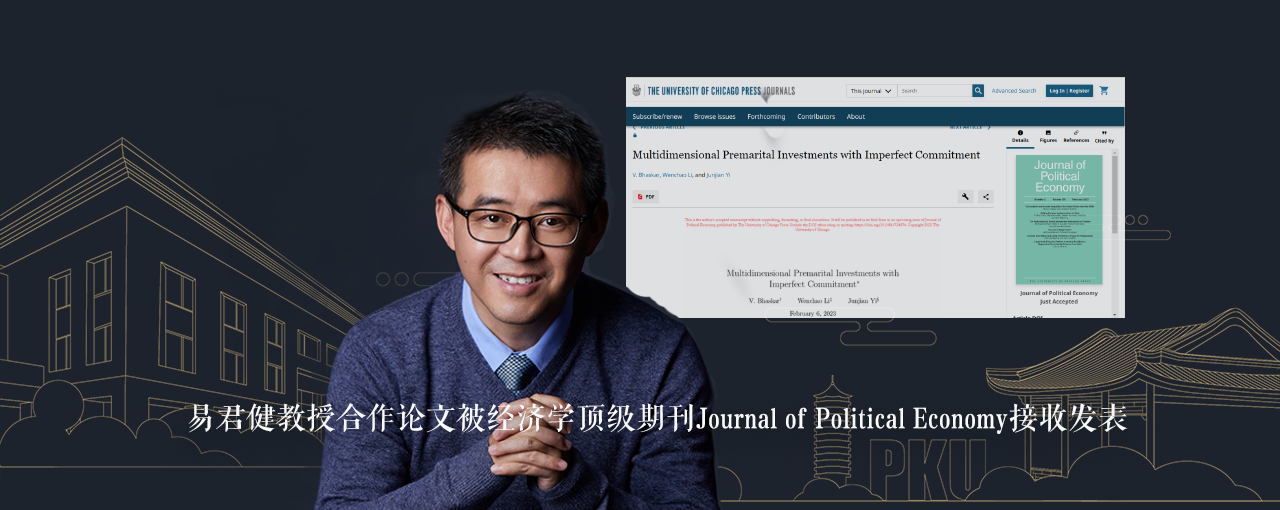The image size is (1280, 510).
Task: Switch to the Cited by tab
Action: click(1104, 137)
